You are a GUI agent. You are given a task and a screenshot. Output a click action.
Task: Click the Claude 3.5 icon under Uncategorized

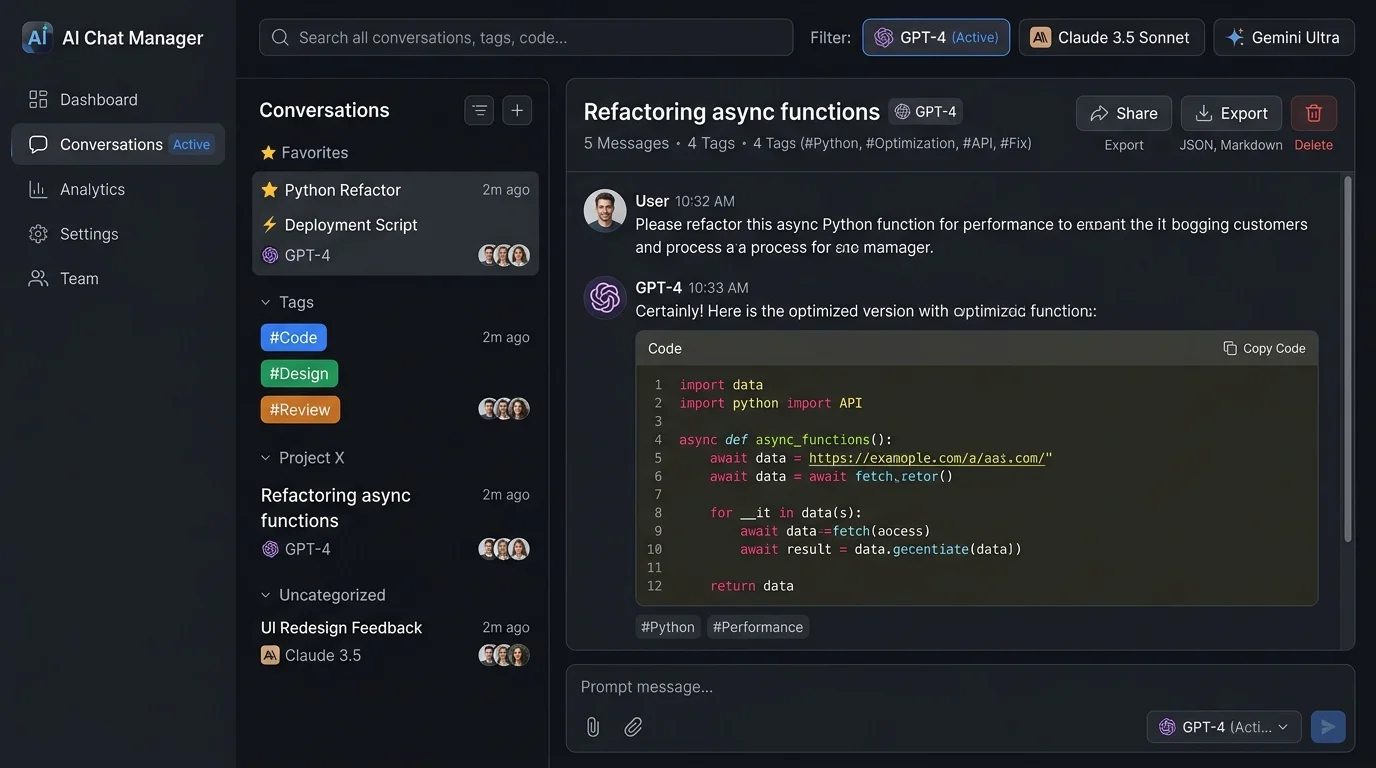click(270, 655)
